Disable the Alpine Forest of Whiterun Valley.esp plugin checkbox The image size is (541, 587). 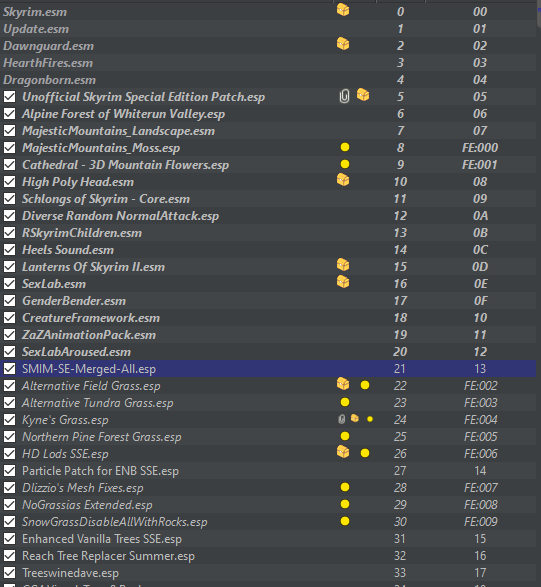pos(10,114)
